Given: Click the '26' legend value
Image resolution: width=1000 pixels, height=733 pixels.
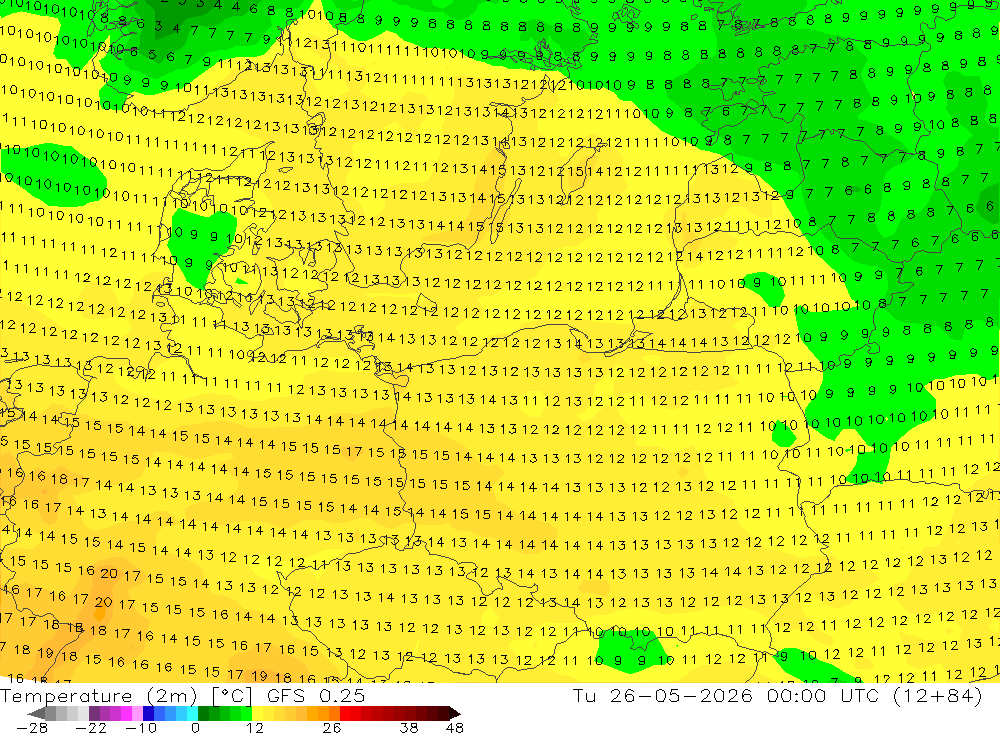Looking at the screenshot, I should (x=332, y=727).
